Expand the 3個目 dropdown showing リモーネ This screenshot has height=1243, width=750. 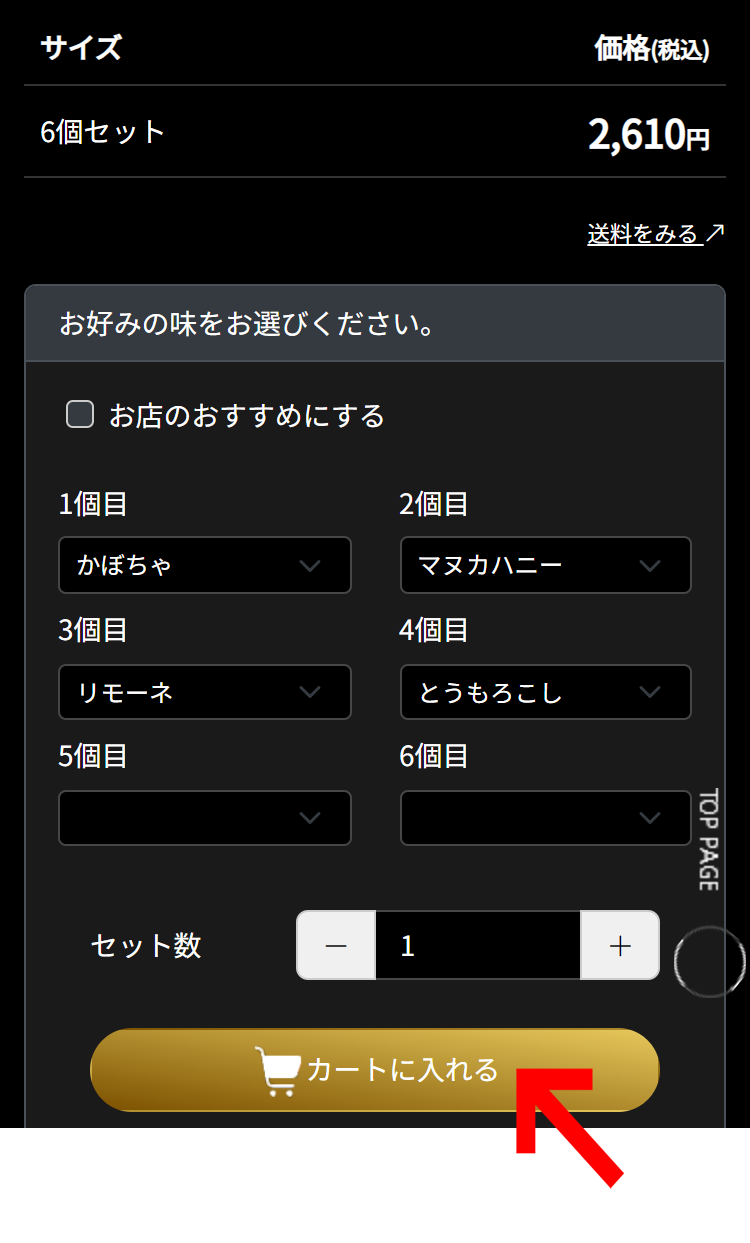[x=204, y=692]
